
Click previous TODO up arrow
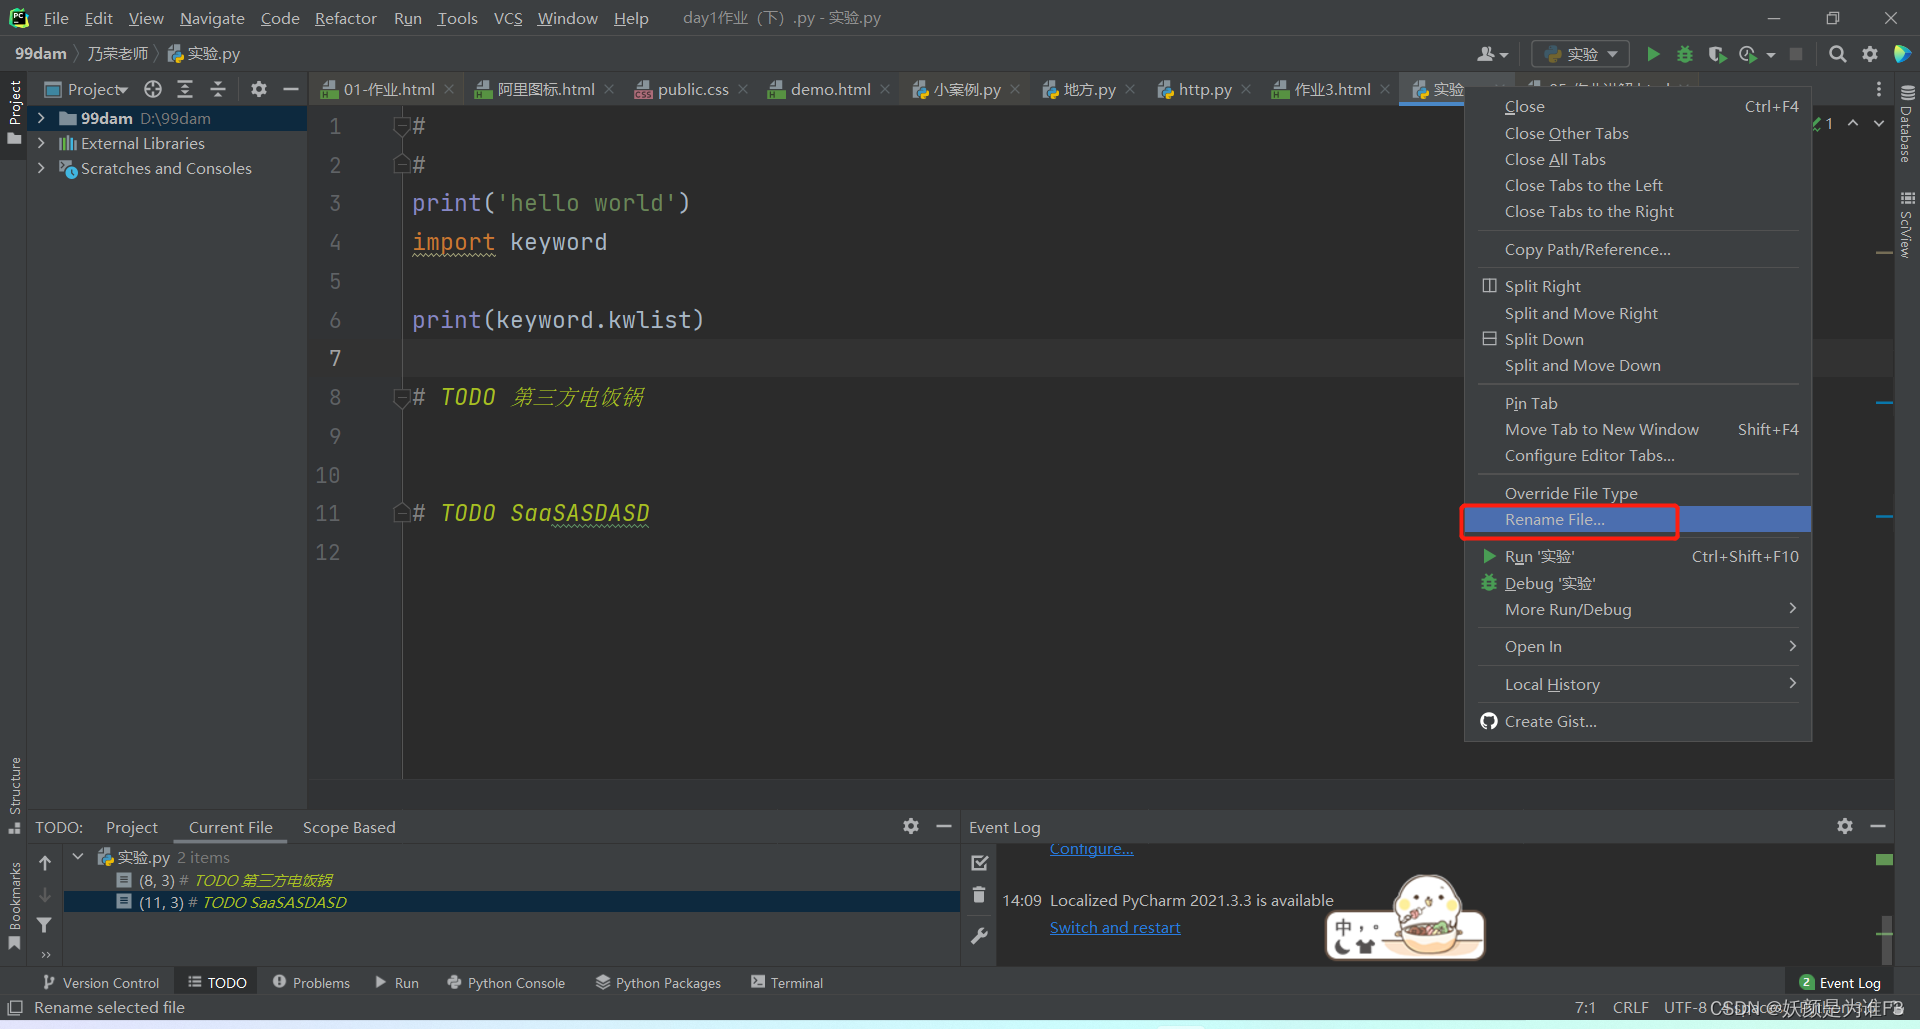pos(45,862)
